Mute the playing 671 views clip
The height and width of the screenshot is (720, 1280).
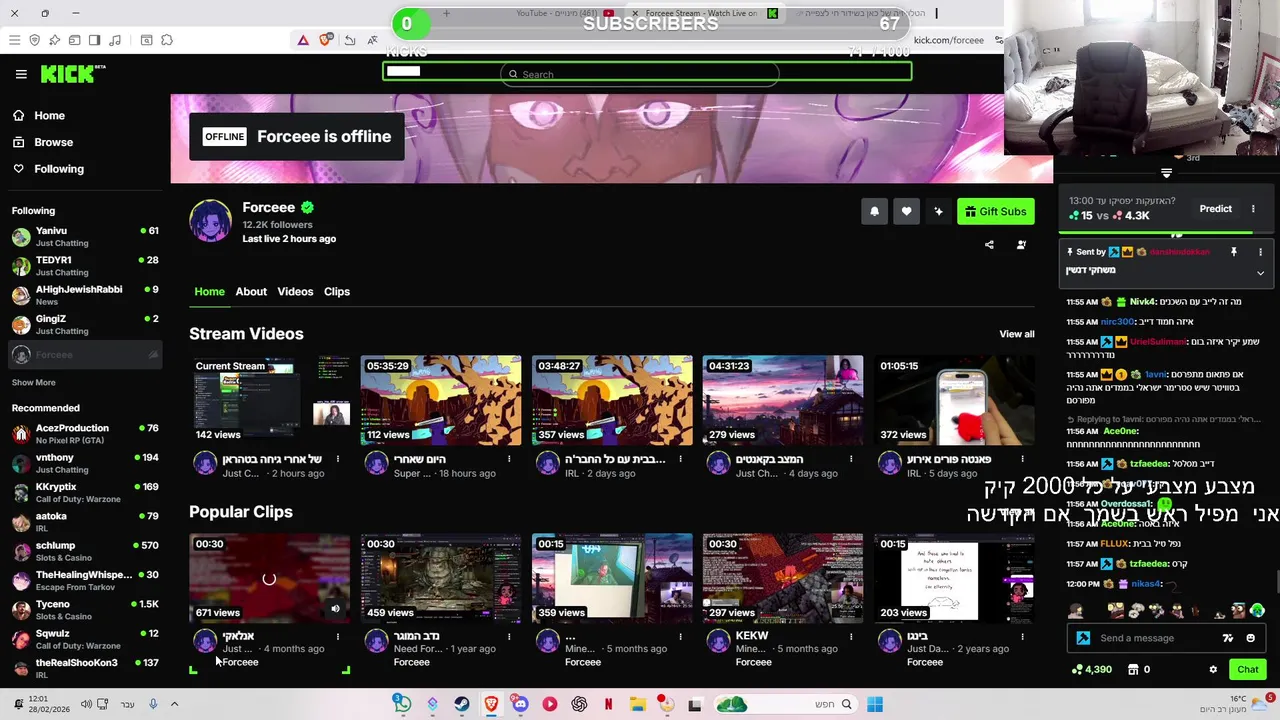coord(335,608)
